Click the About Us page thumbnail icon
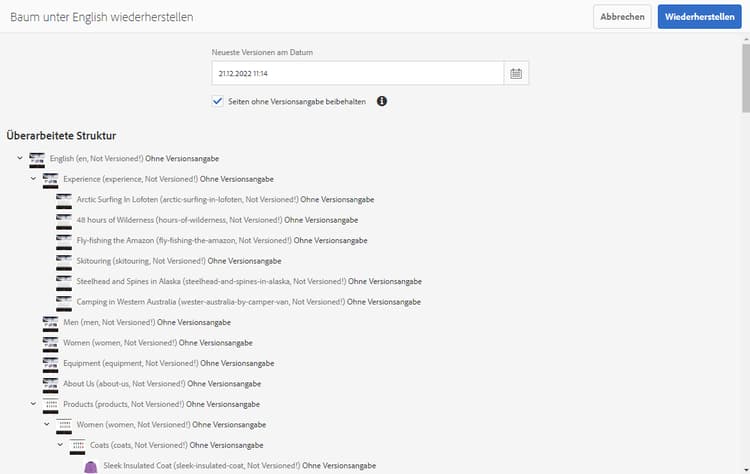The height and width of the screenshot is (474, 750). (50, 386)
